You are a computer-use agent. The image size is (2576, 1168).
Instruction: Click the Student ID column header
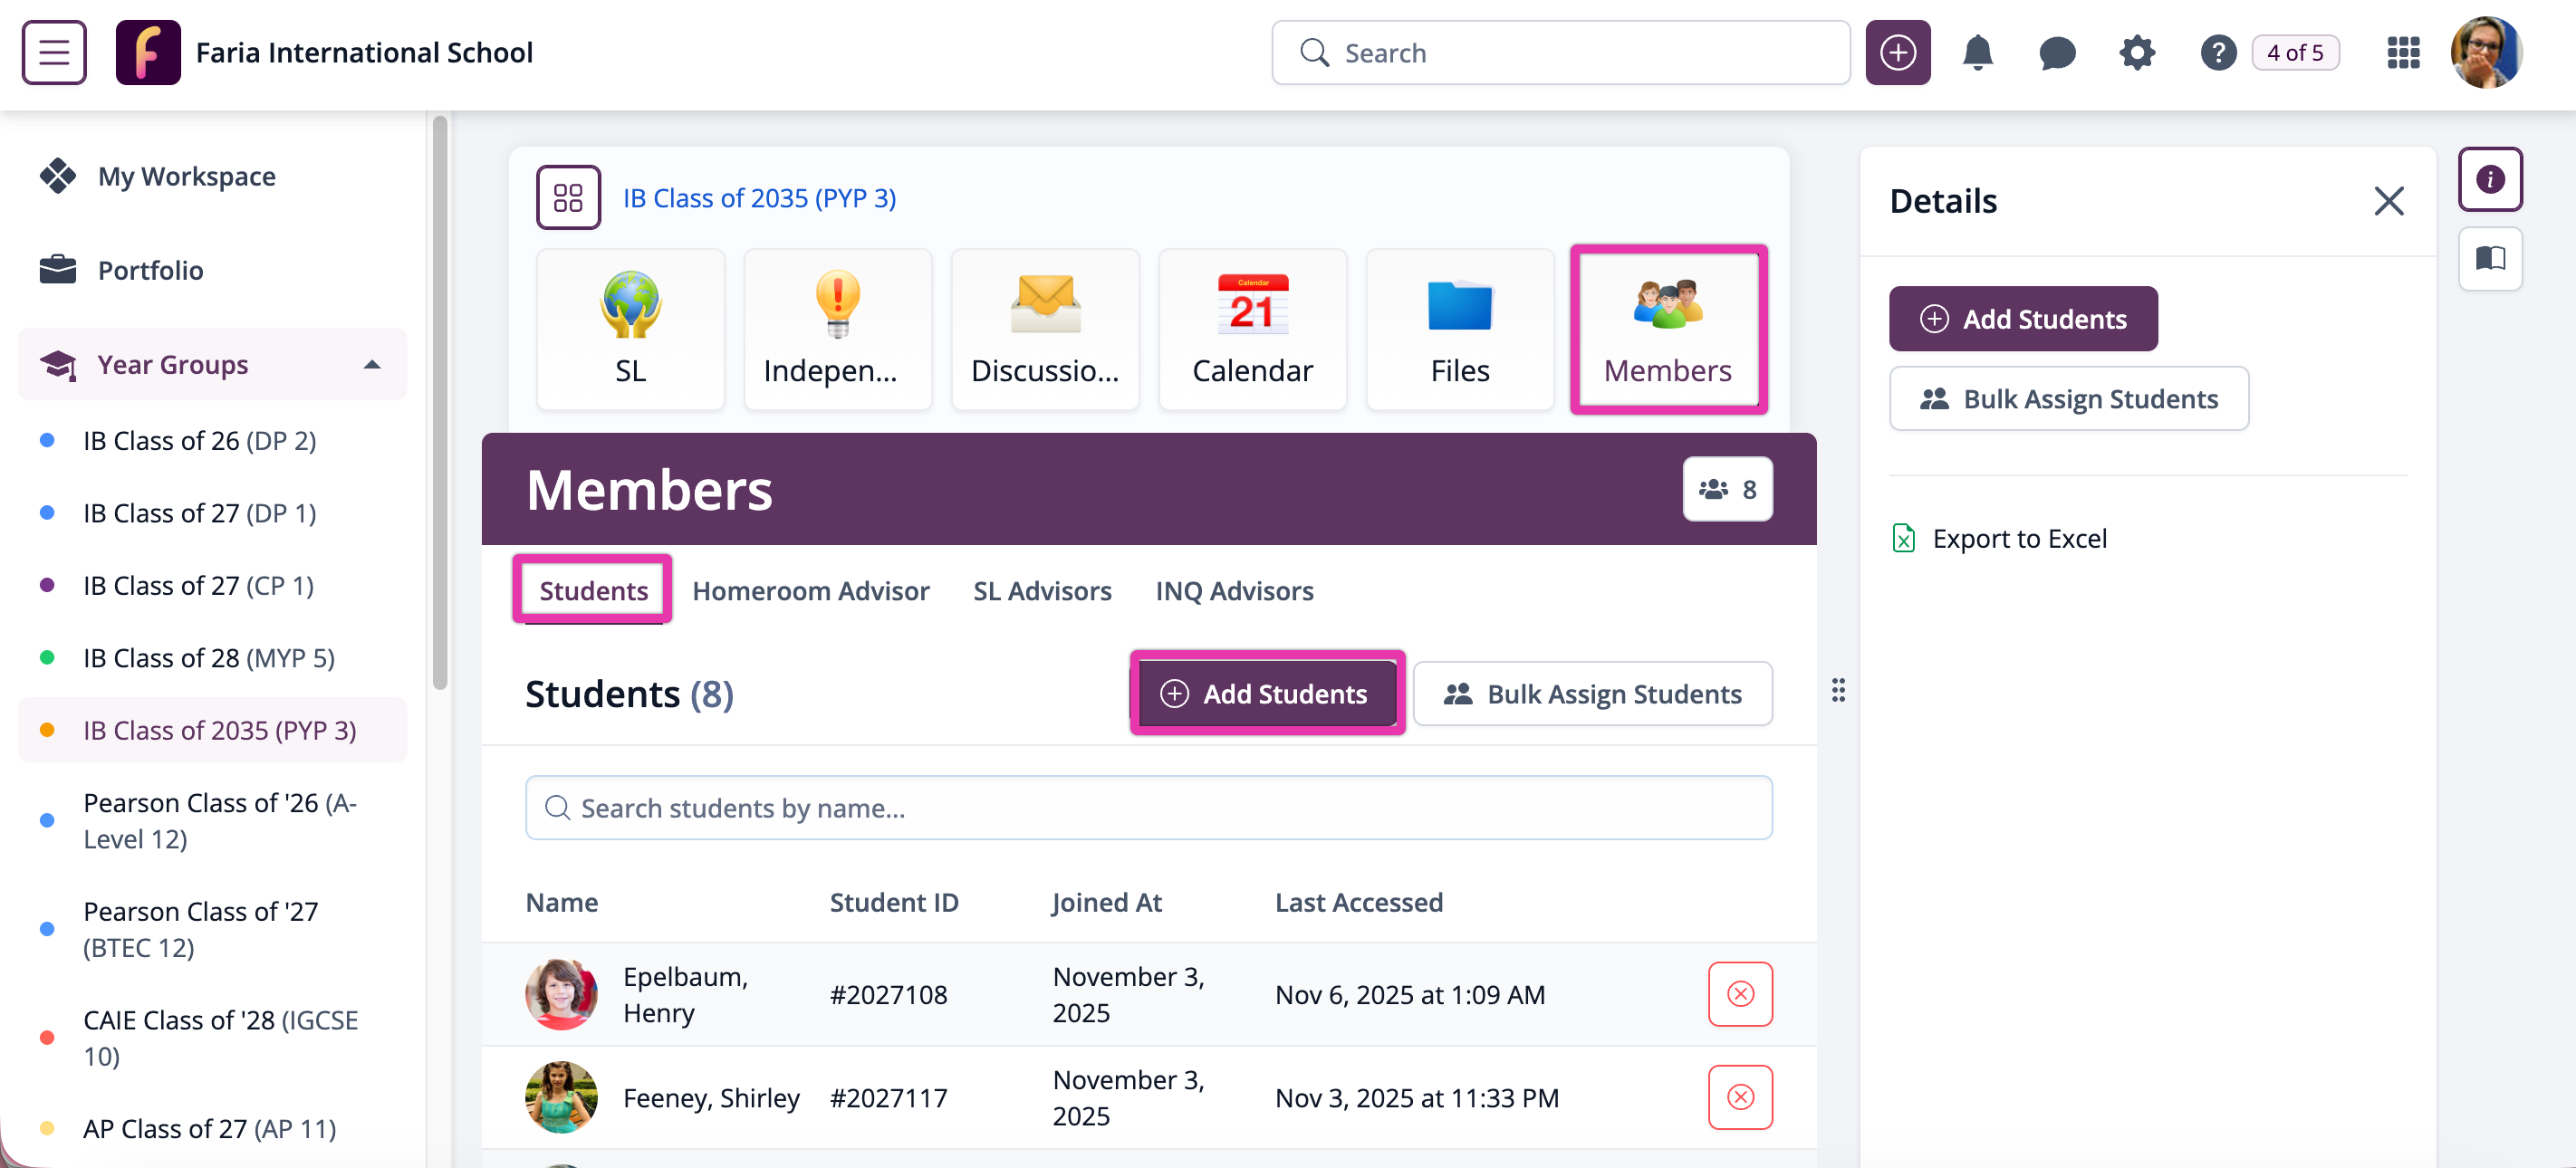pos(894,902)
